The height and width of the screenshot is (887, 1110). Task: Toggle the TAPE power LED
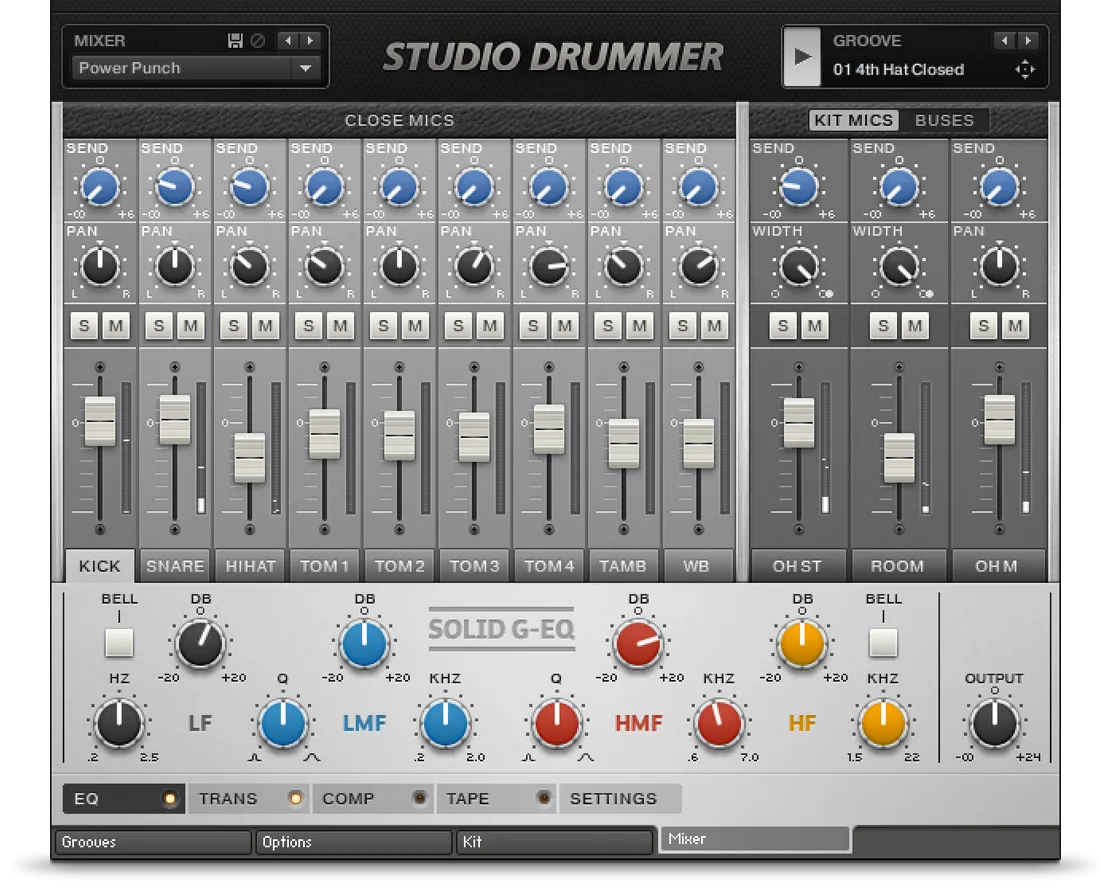pos(544,799)
